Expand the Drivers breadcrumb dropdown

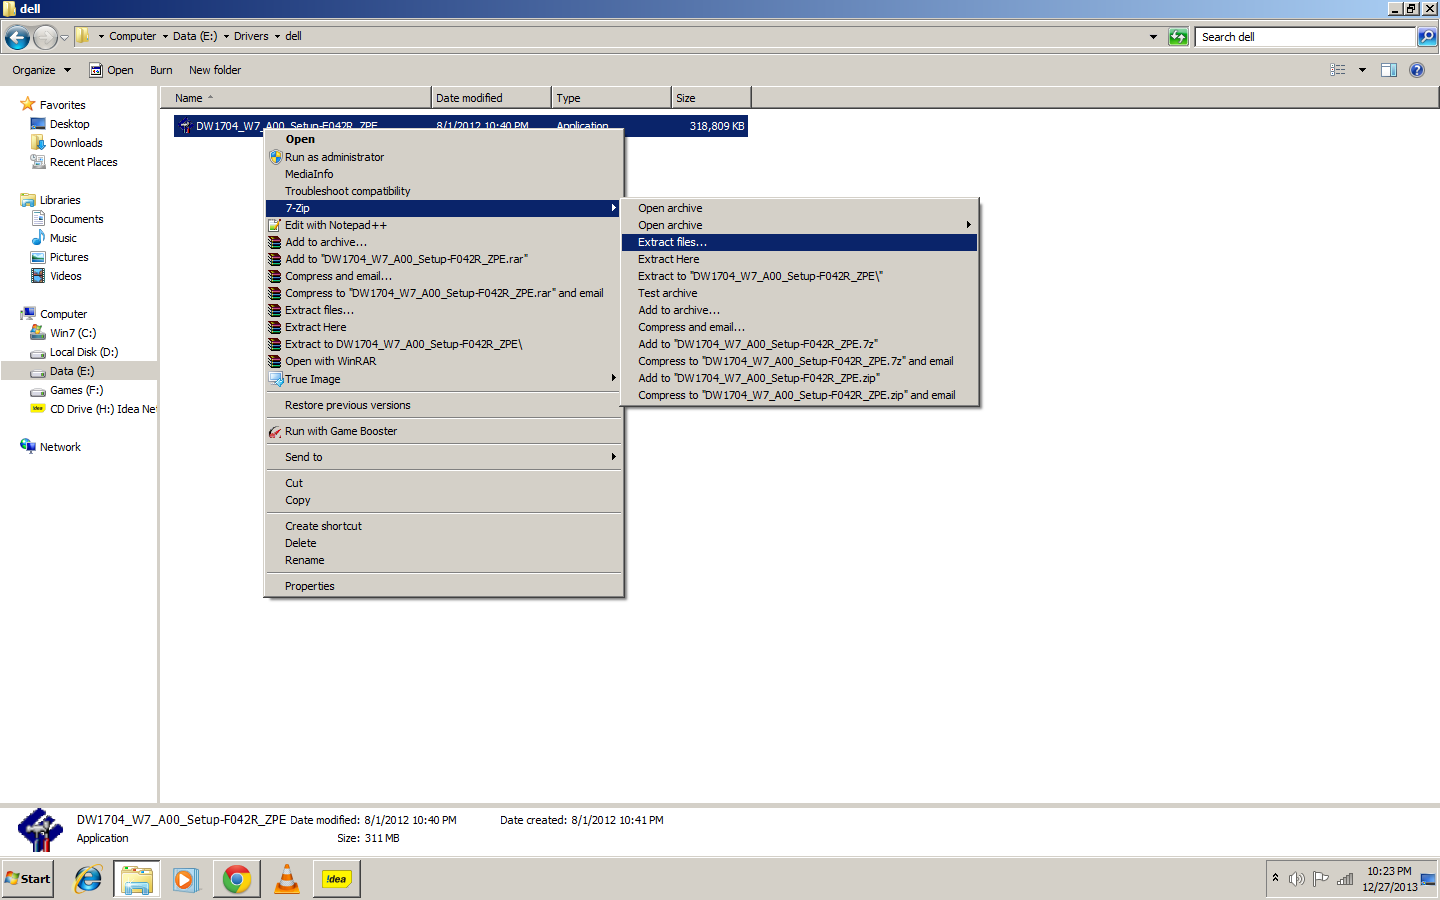(277, 37)
